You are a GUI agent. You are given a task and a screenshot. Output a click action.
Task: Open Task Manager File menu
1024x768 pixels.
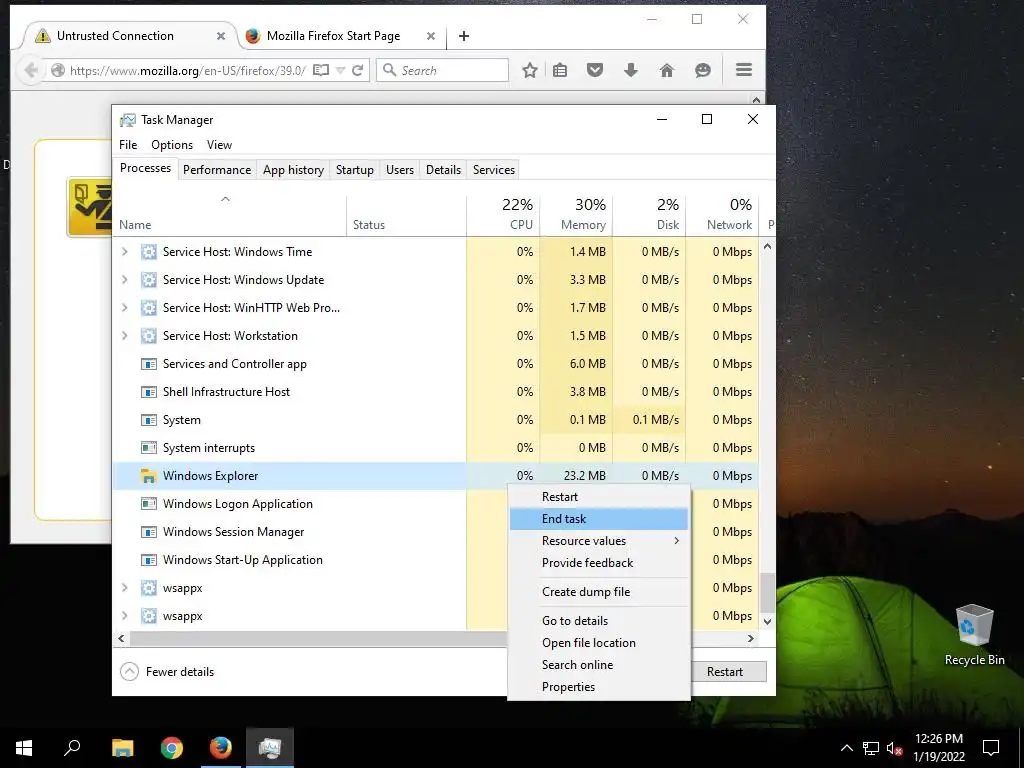pyautogui.click(x=128, y=144)
